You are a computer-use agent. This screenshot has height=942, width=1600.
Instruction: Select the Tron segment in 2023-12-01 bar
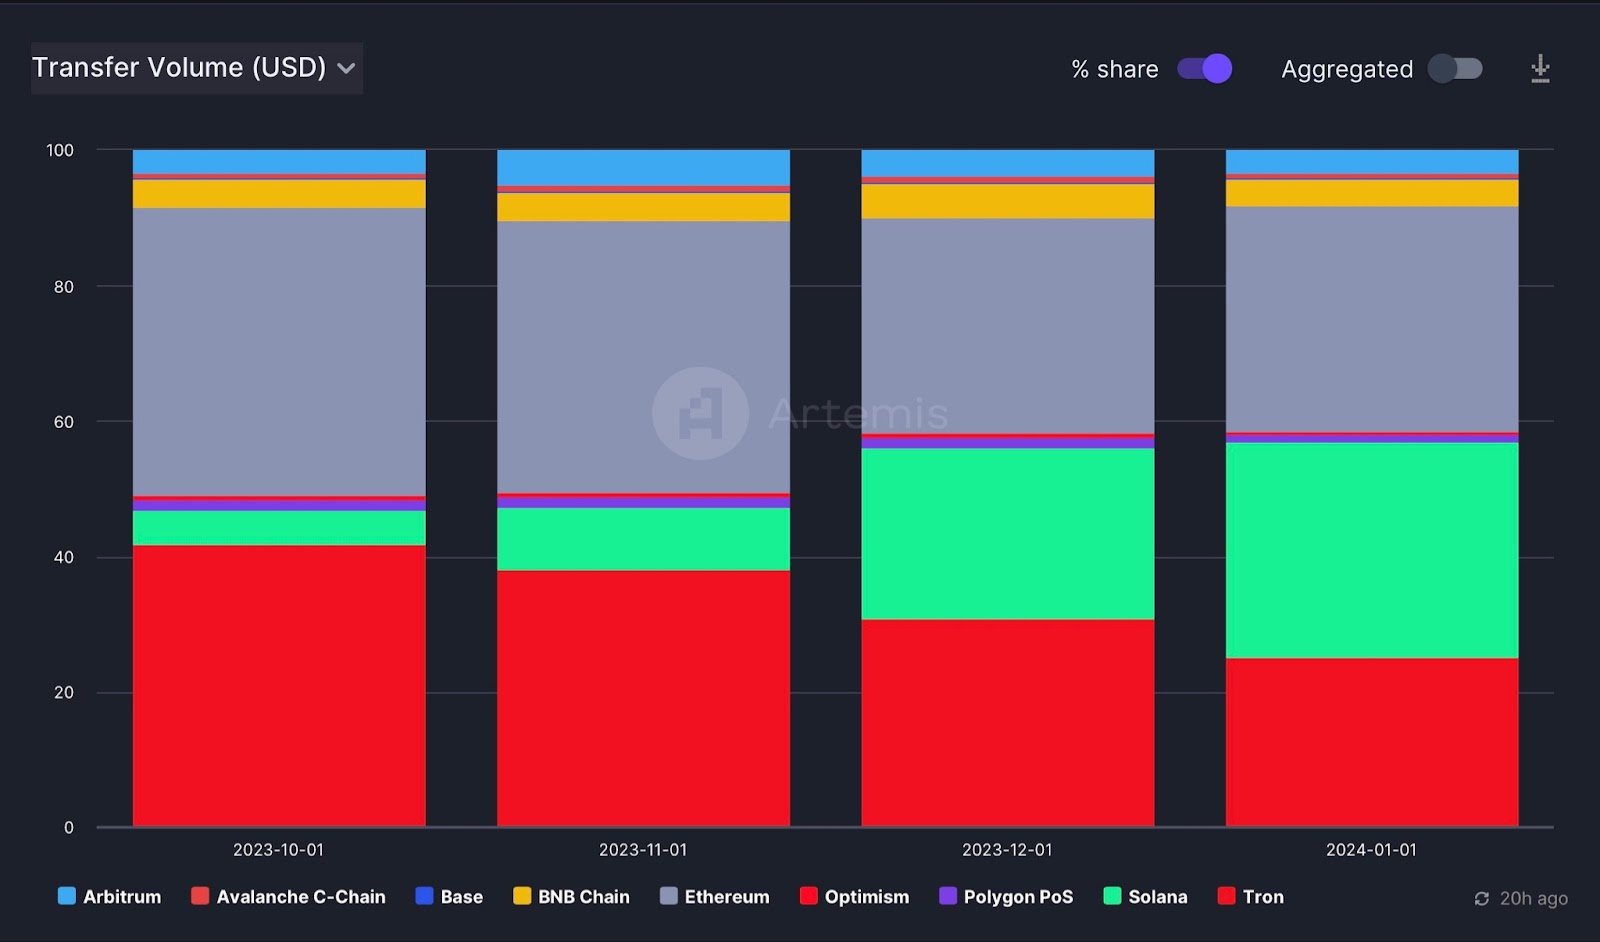1008,723
